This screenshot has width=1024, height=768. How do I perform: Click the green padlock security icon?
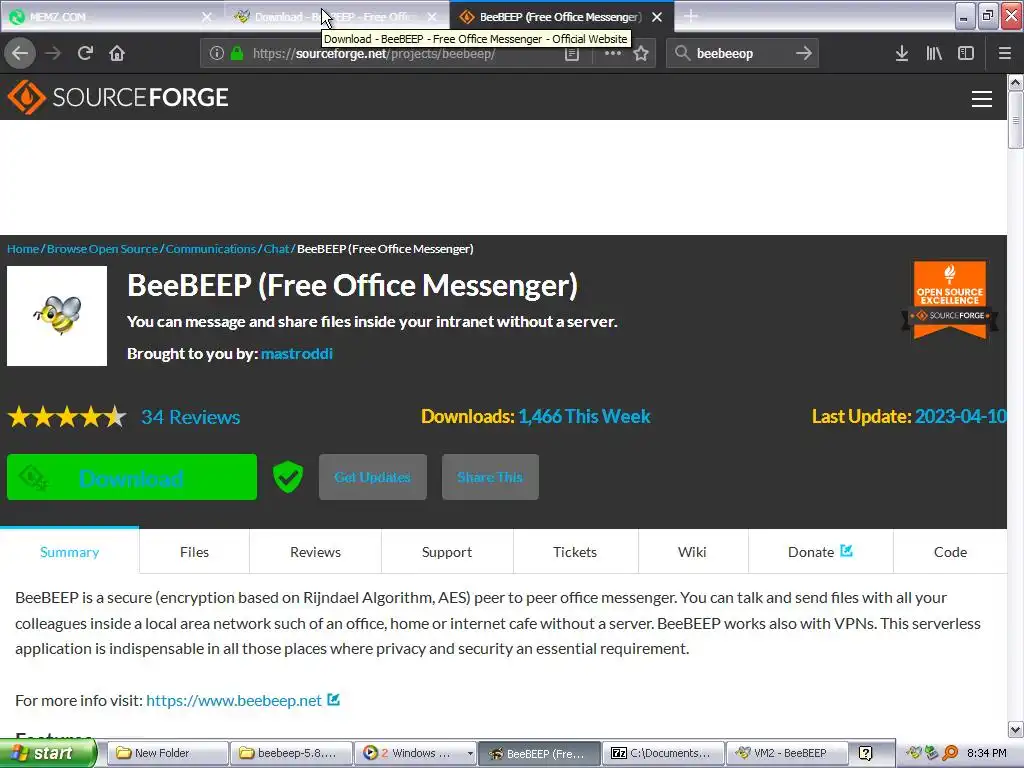click(x=236, y=53)
